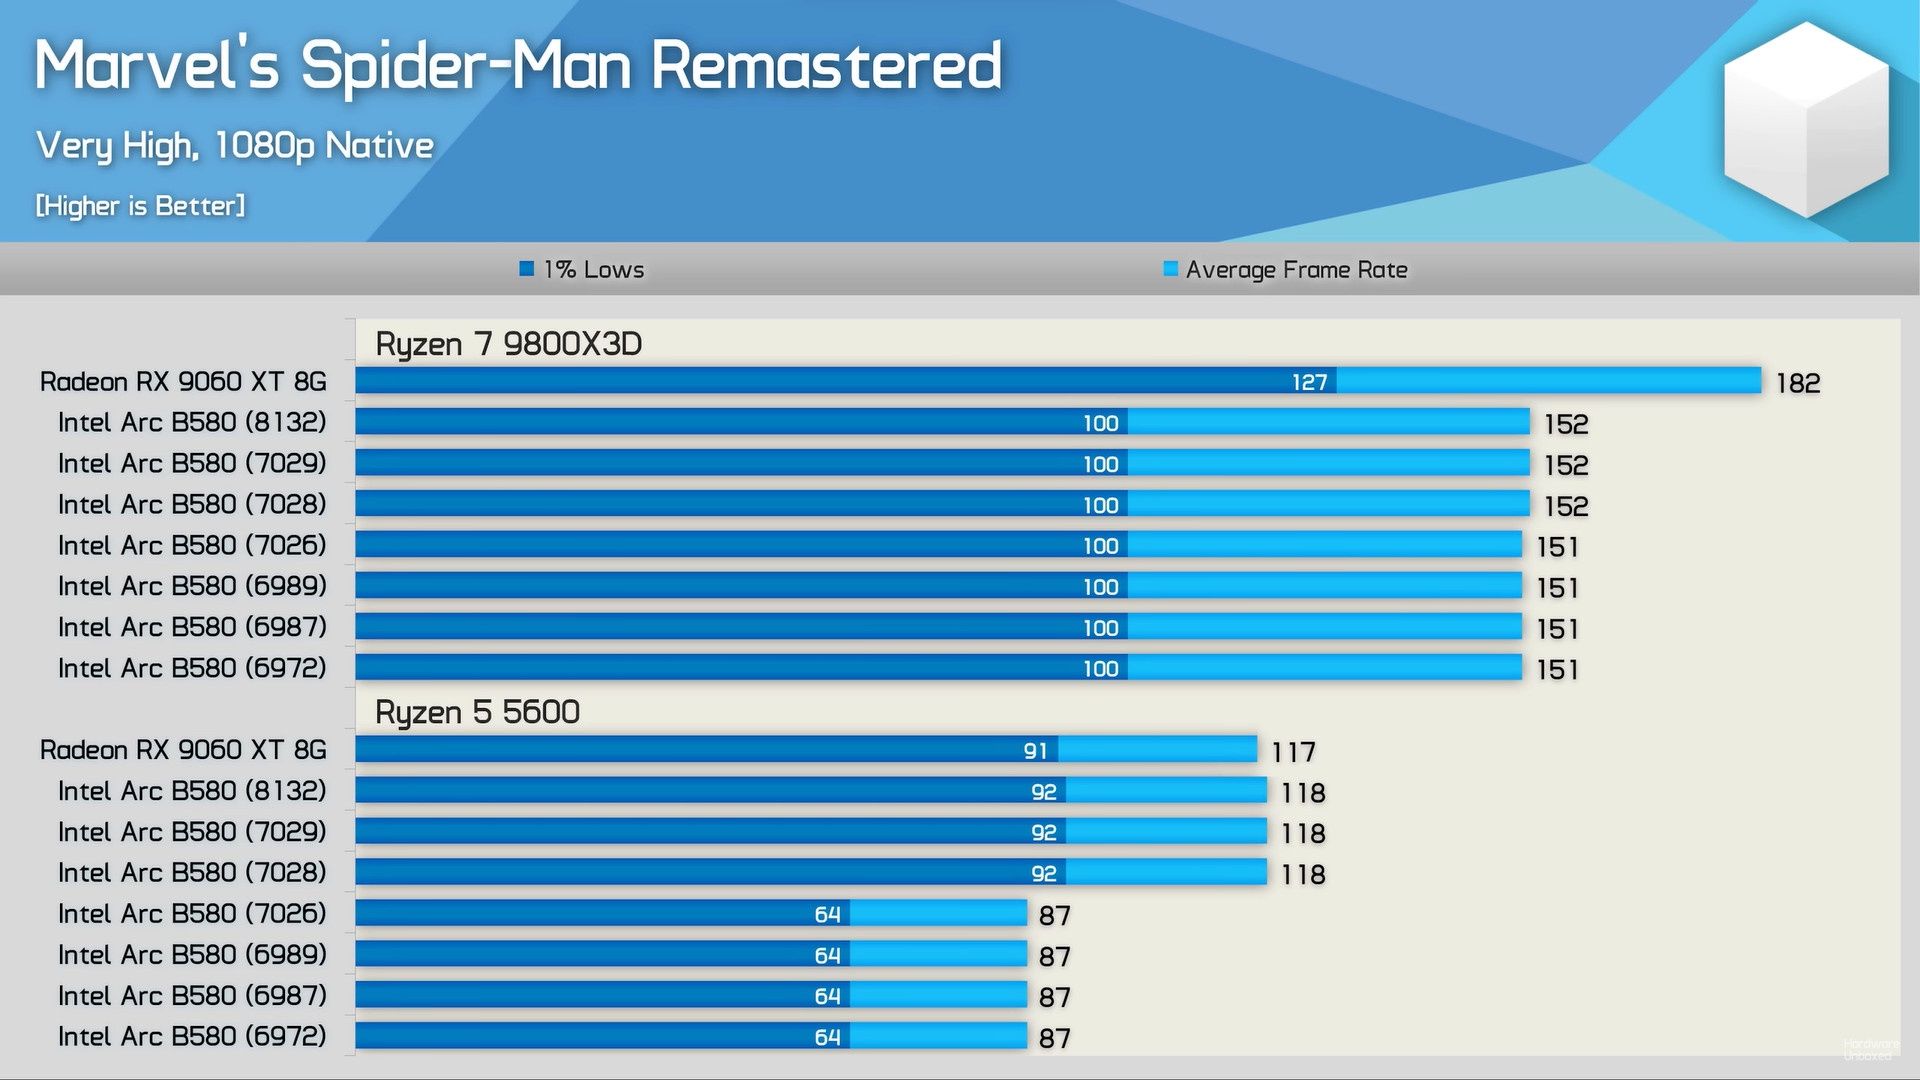Image resolution: width=1920 pixels, height=1080 pixels.
Task: Click the white cube logo
Action: 1806,119
